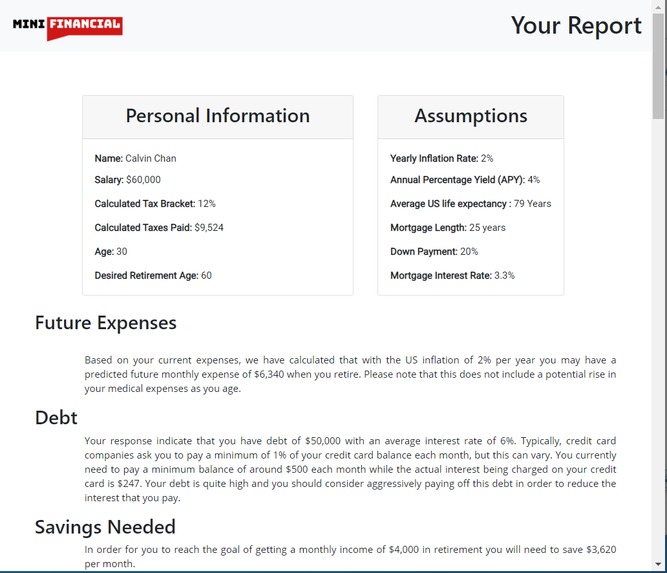The height and width of the screenshot is (573, 667).
Task: Click the Calculated Taxes Paid $9,524 row
Action: point(159,228)
